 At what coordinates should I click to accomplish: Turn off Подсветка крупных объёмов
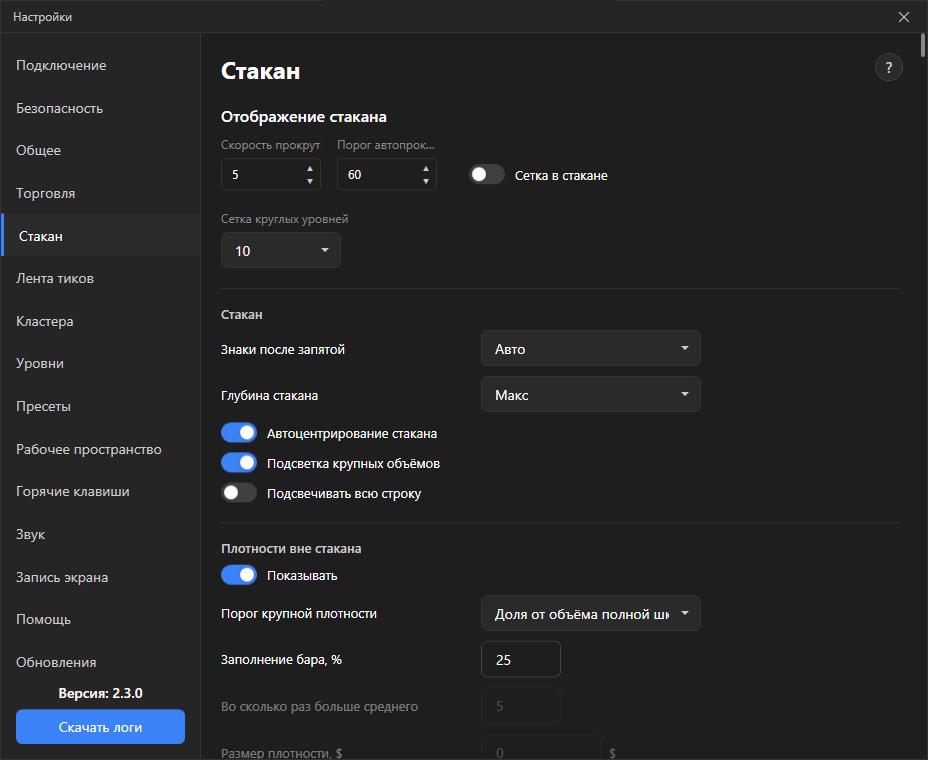(x=239, y=463)
